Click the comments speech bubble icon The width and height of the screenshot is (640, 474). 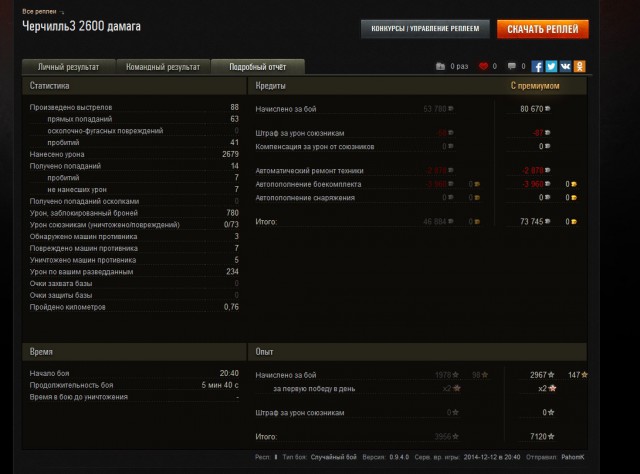tap(511, 66)
